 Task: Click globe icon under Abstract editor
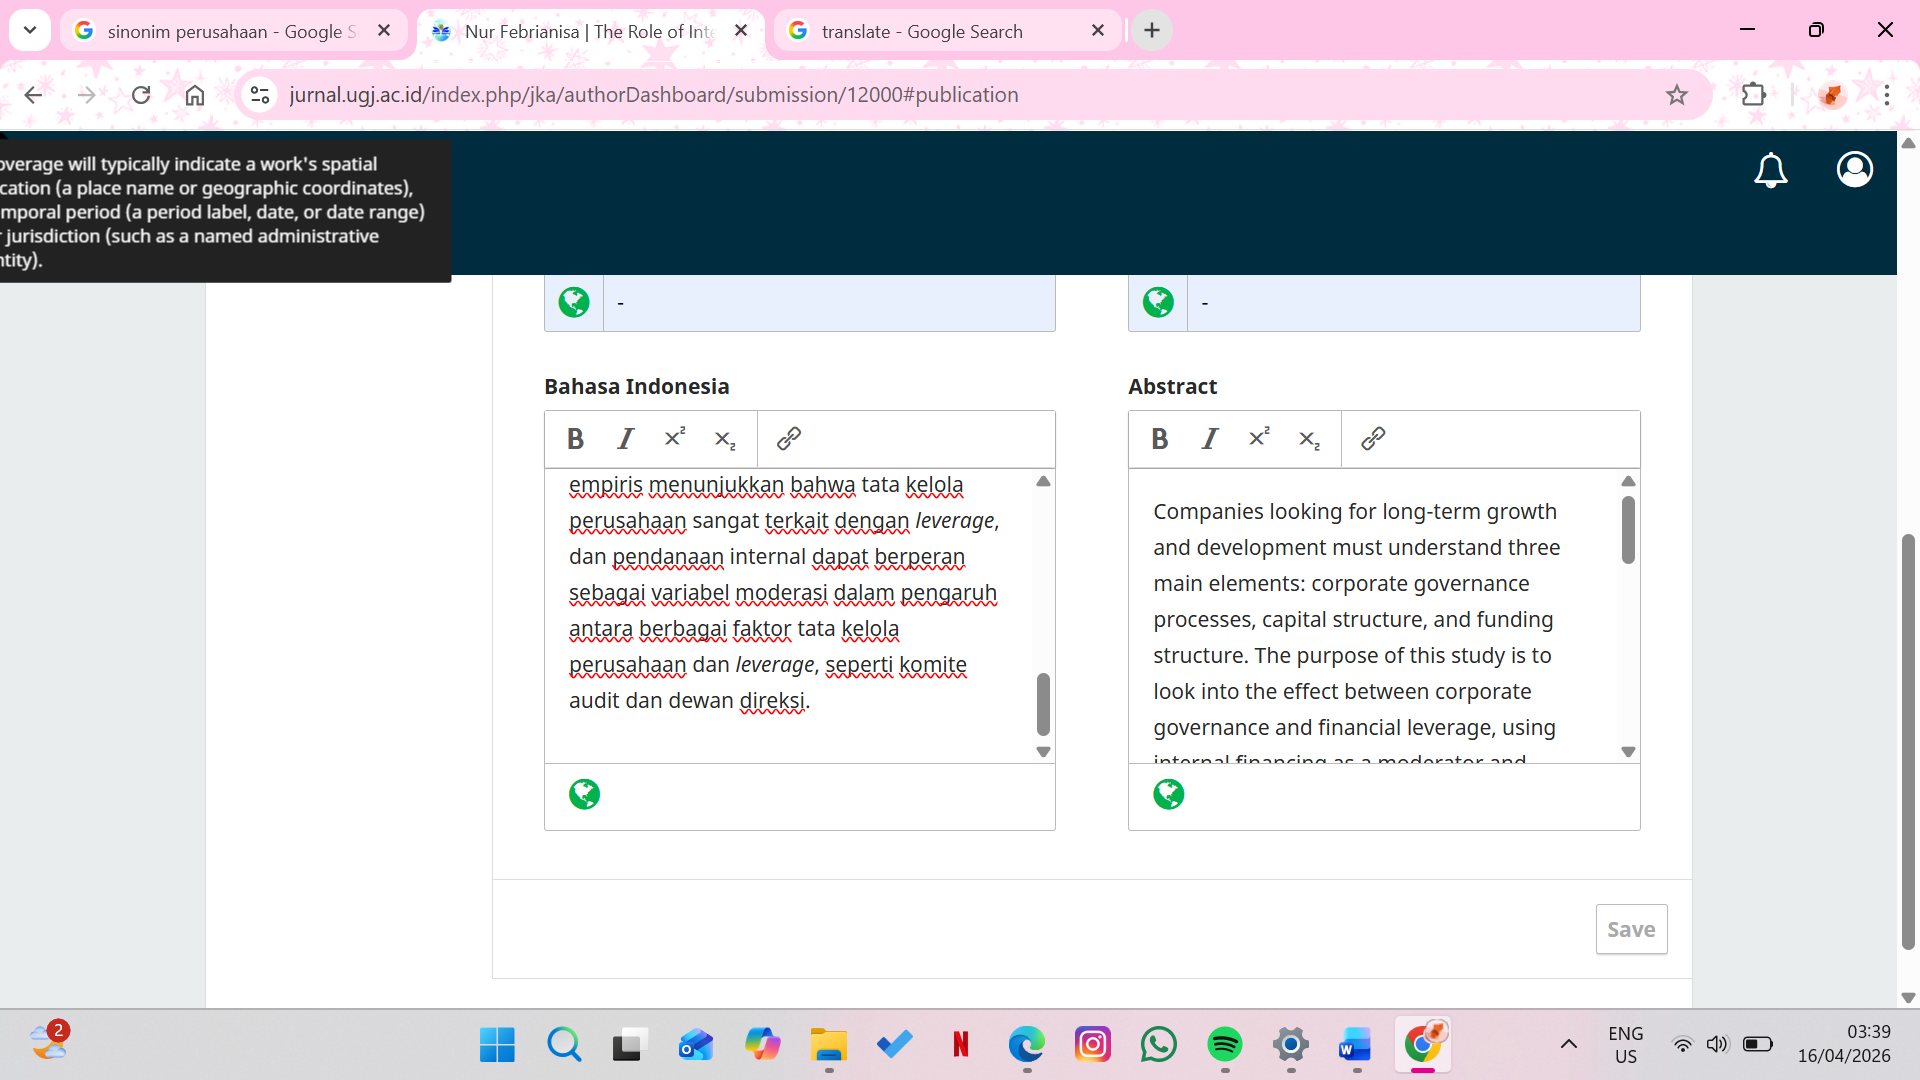(1168, 795)
